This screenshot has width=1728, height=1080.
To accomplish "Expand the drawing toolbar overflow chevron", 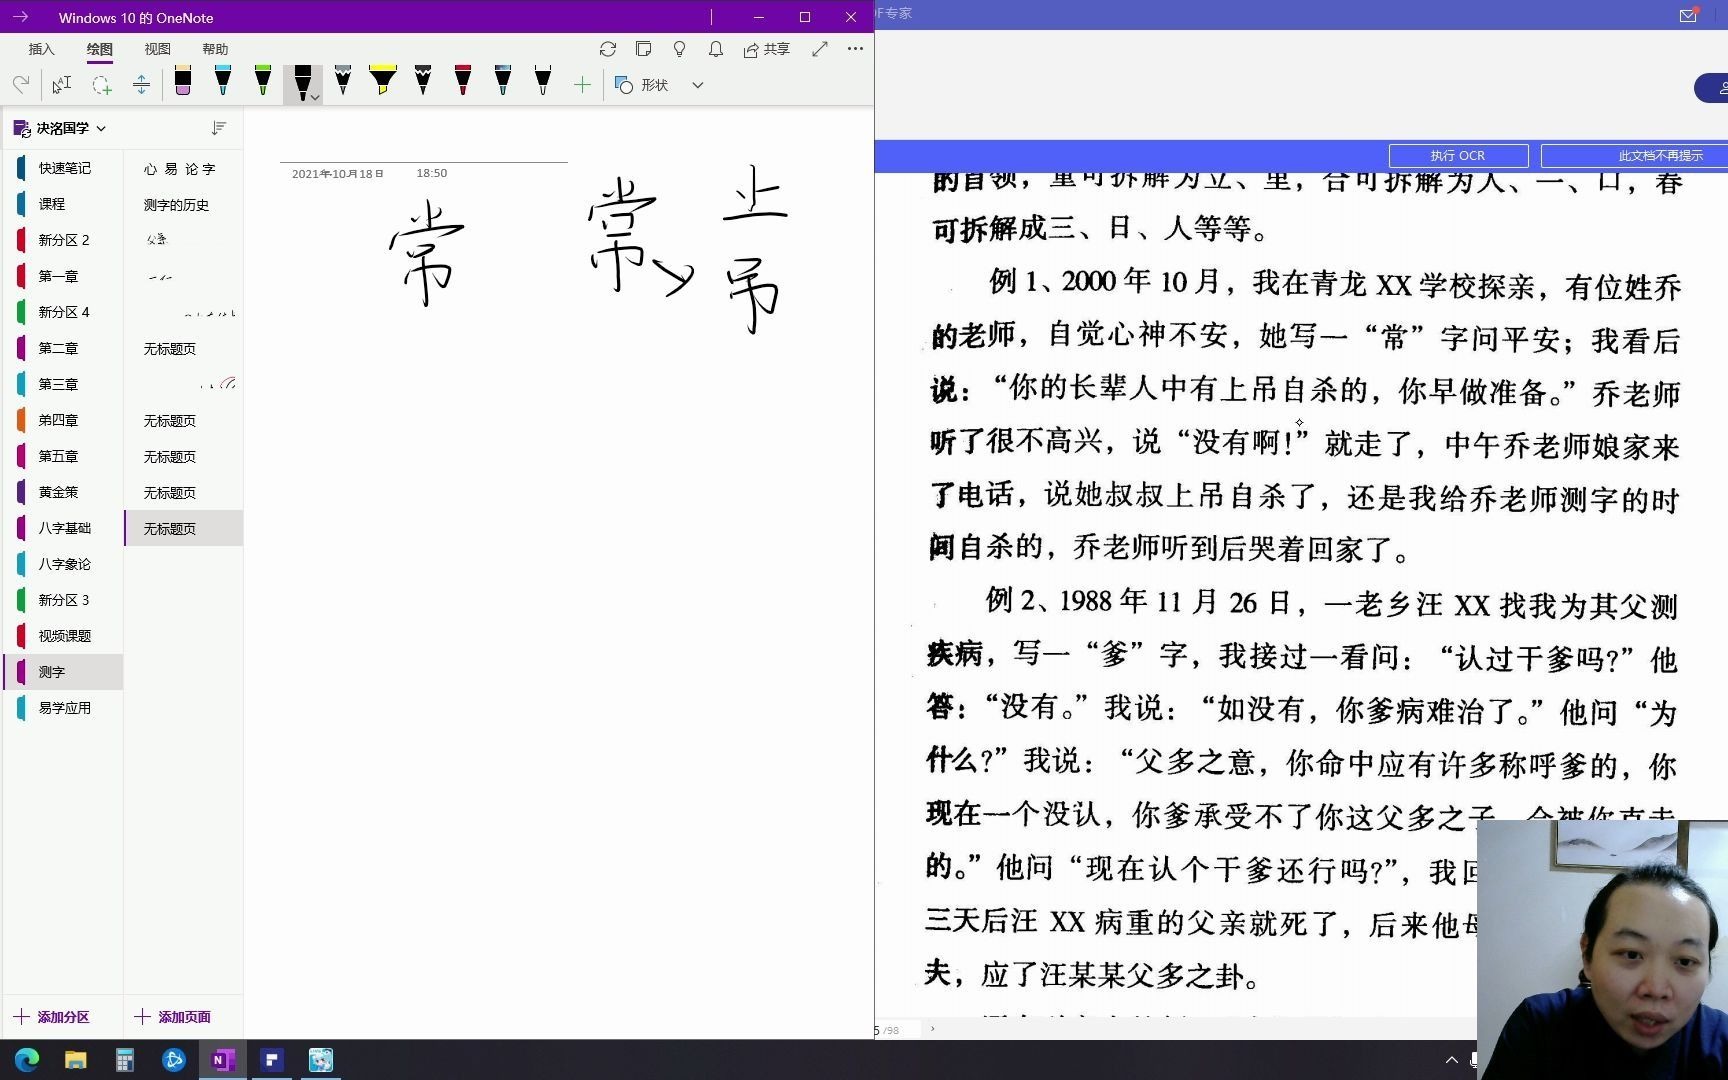I will click(698, 85).
